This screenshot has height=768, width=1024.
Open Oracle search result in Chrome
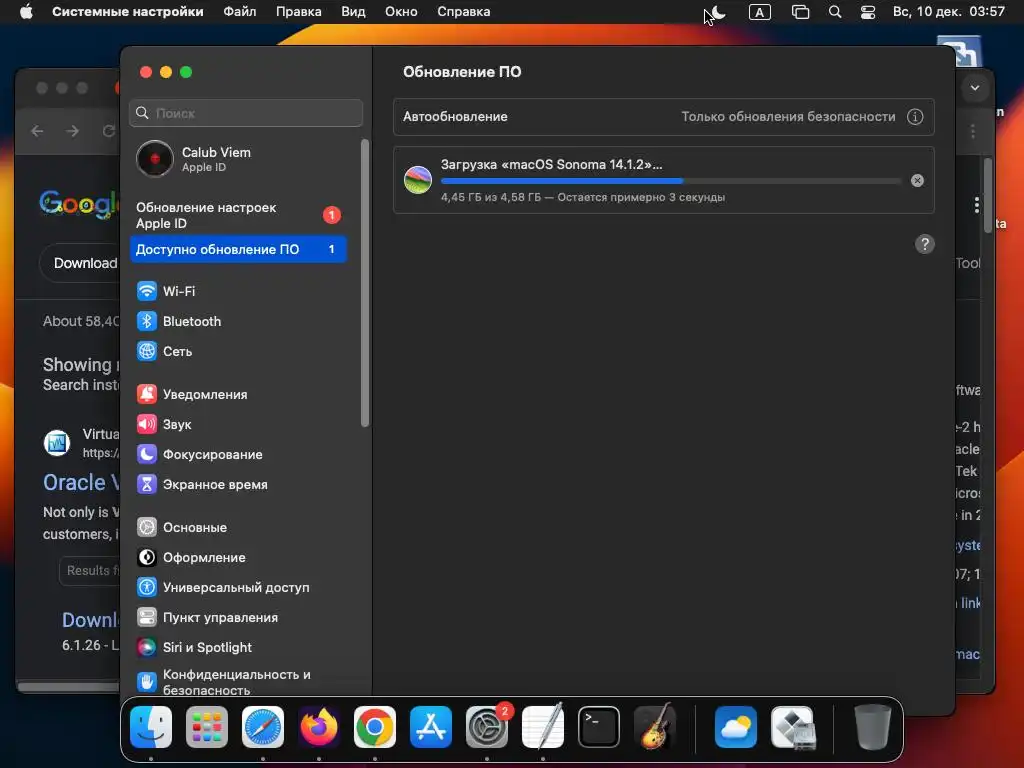(82, 482)
